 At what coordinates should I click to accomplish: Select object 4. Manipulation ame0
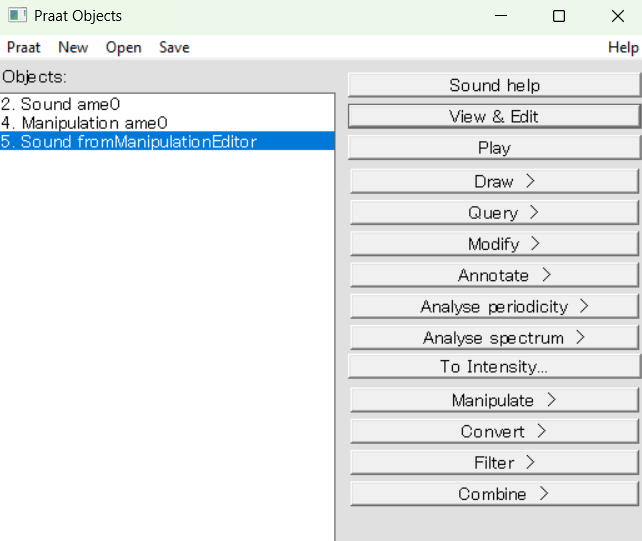coord(167,123)
